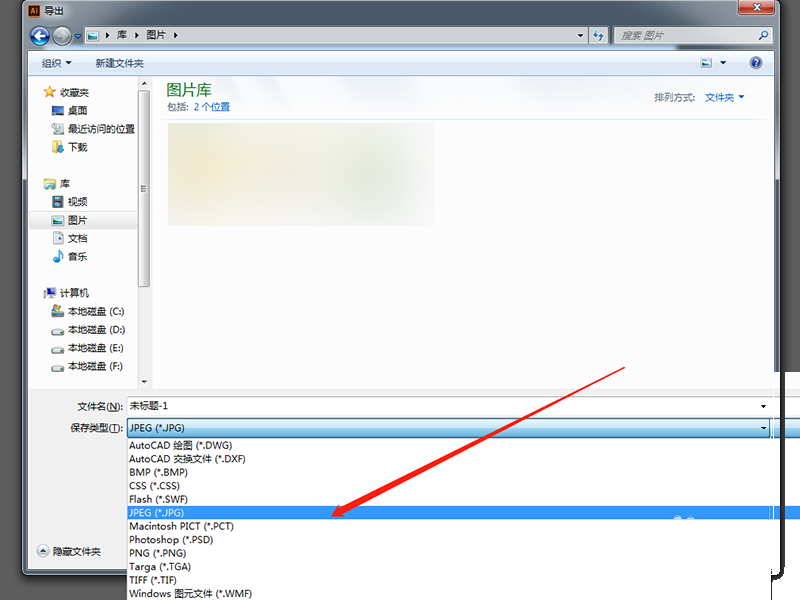Expand the 组织 dropdown menu

56,63
